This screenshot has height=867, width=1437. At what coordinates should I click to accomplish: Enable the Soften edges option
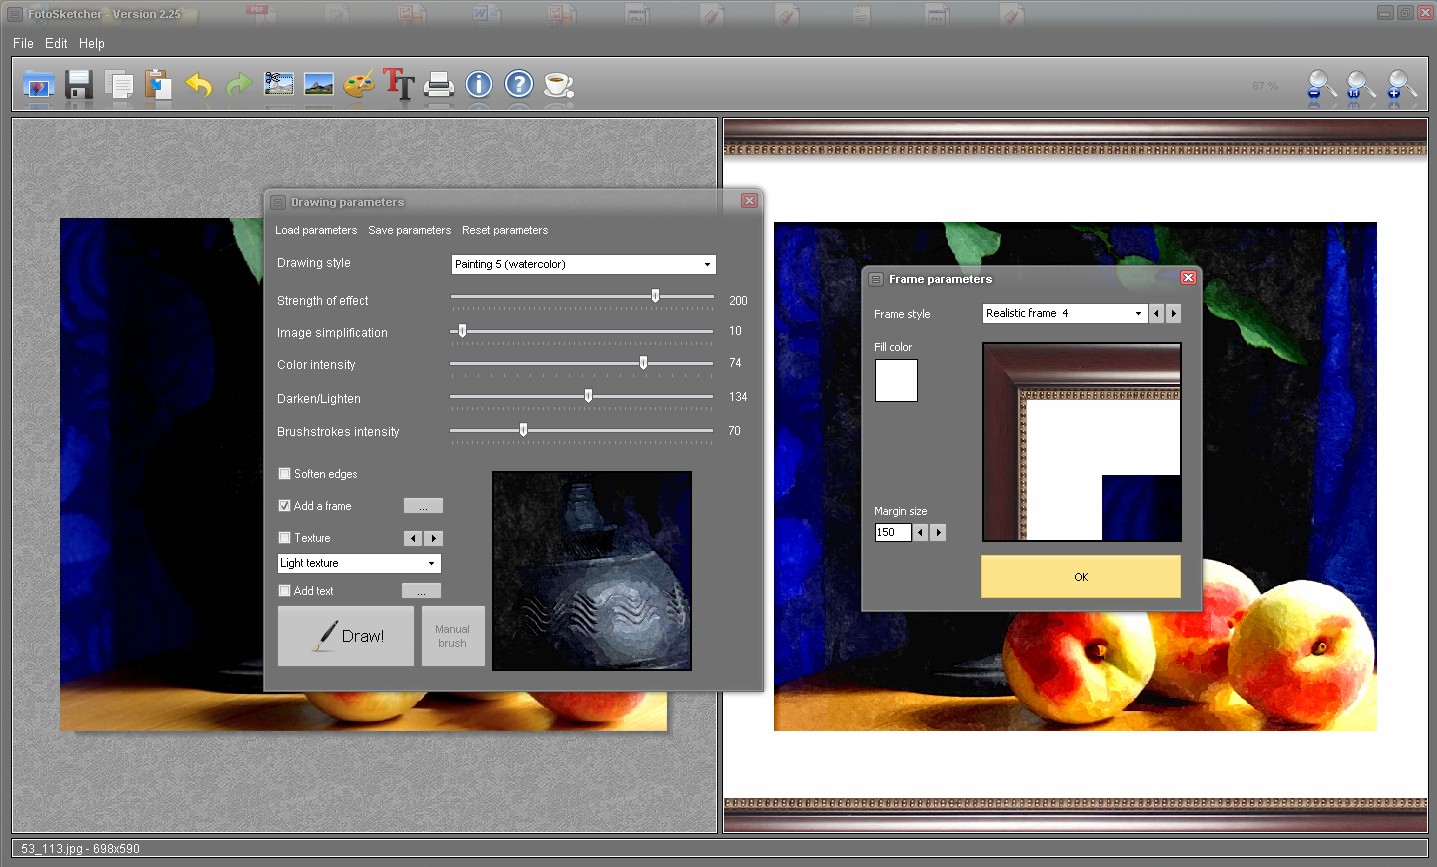[284, 473]
